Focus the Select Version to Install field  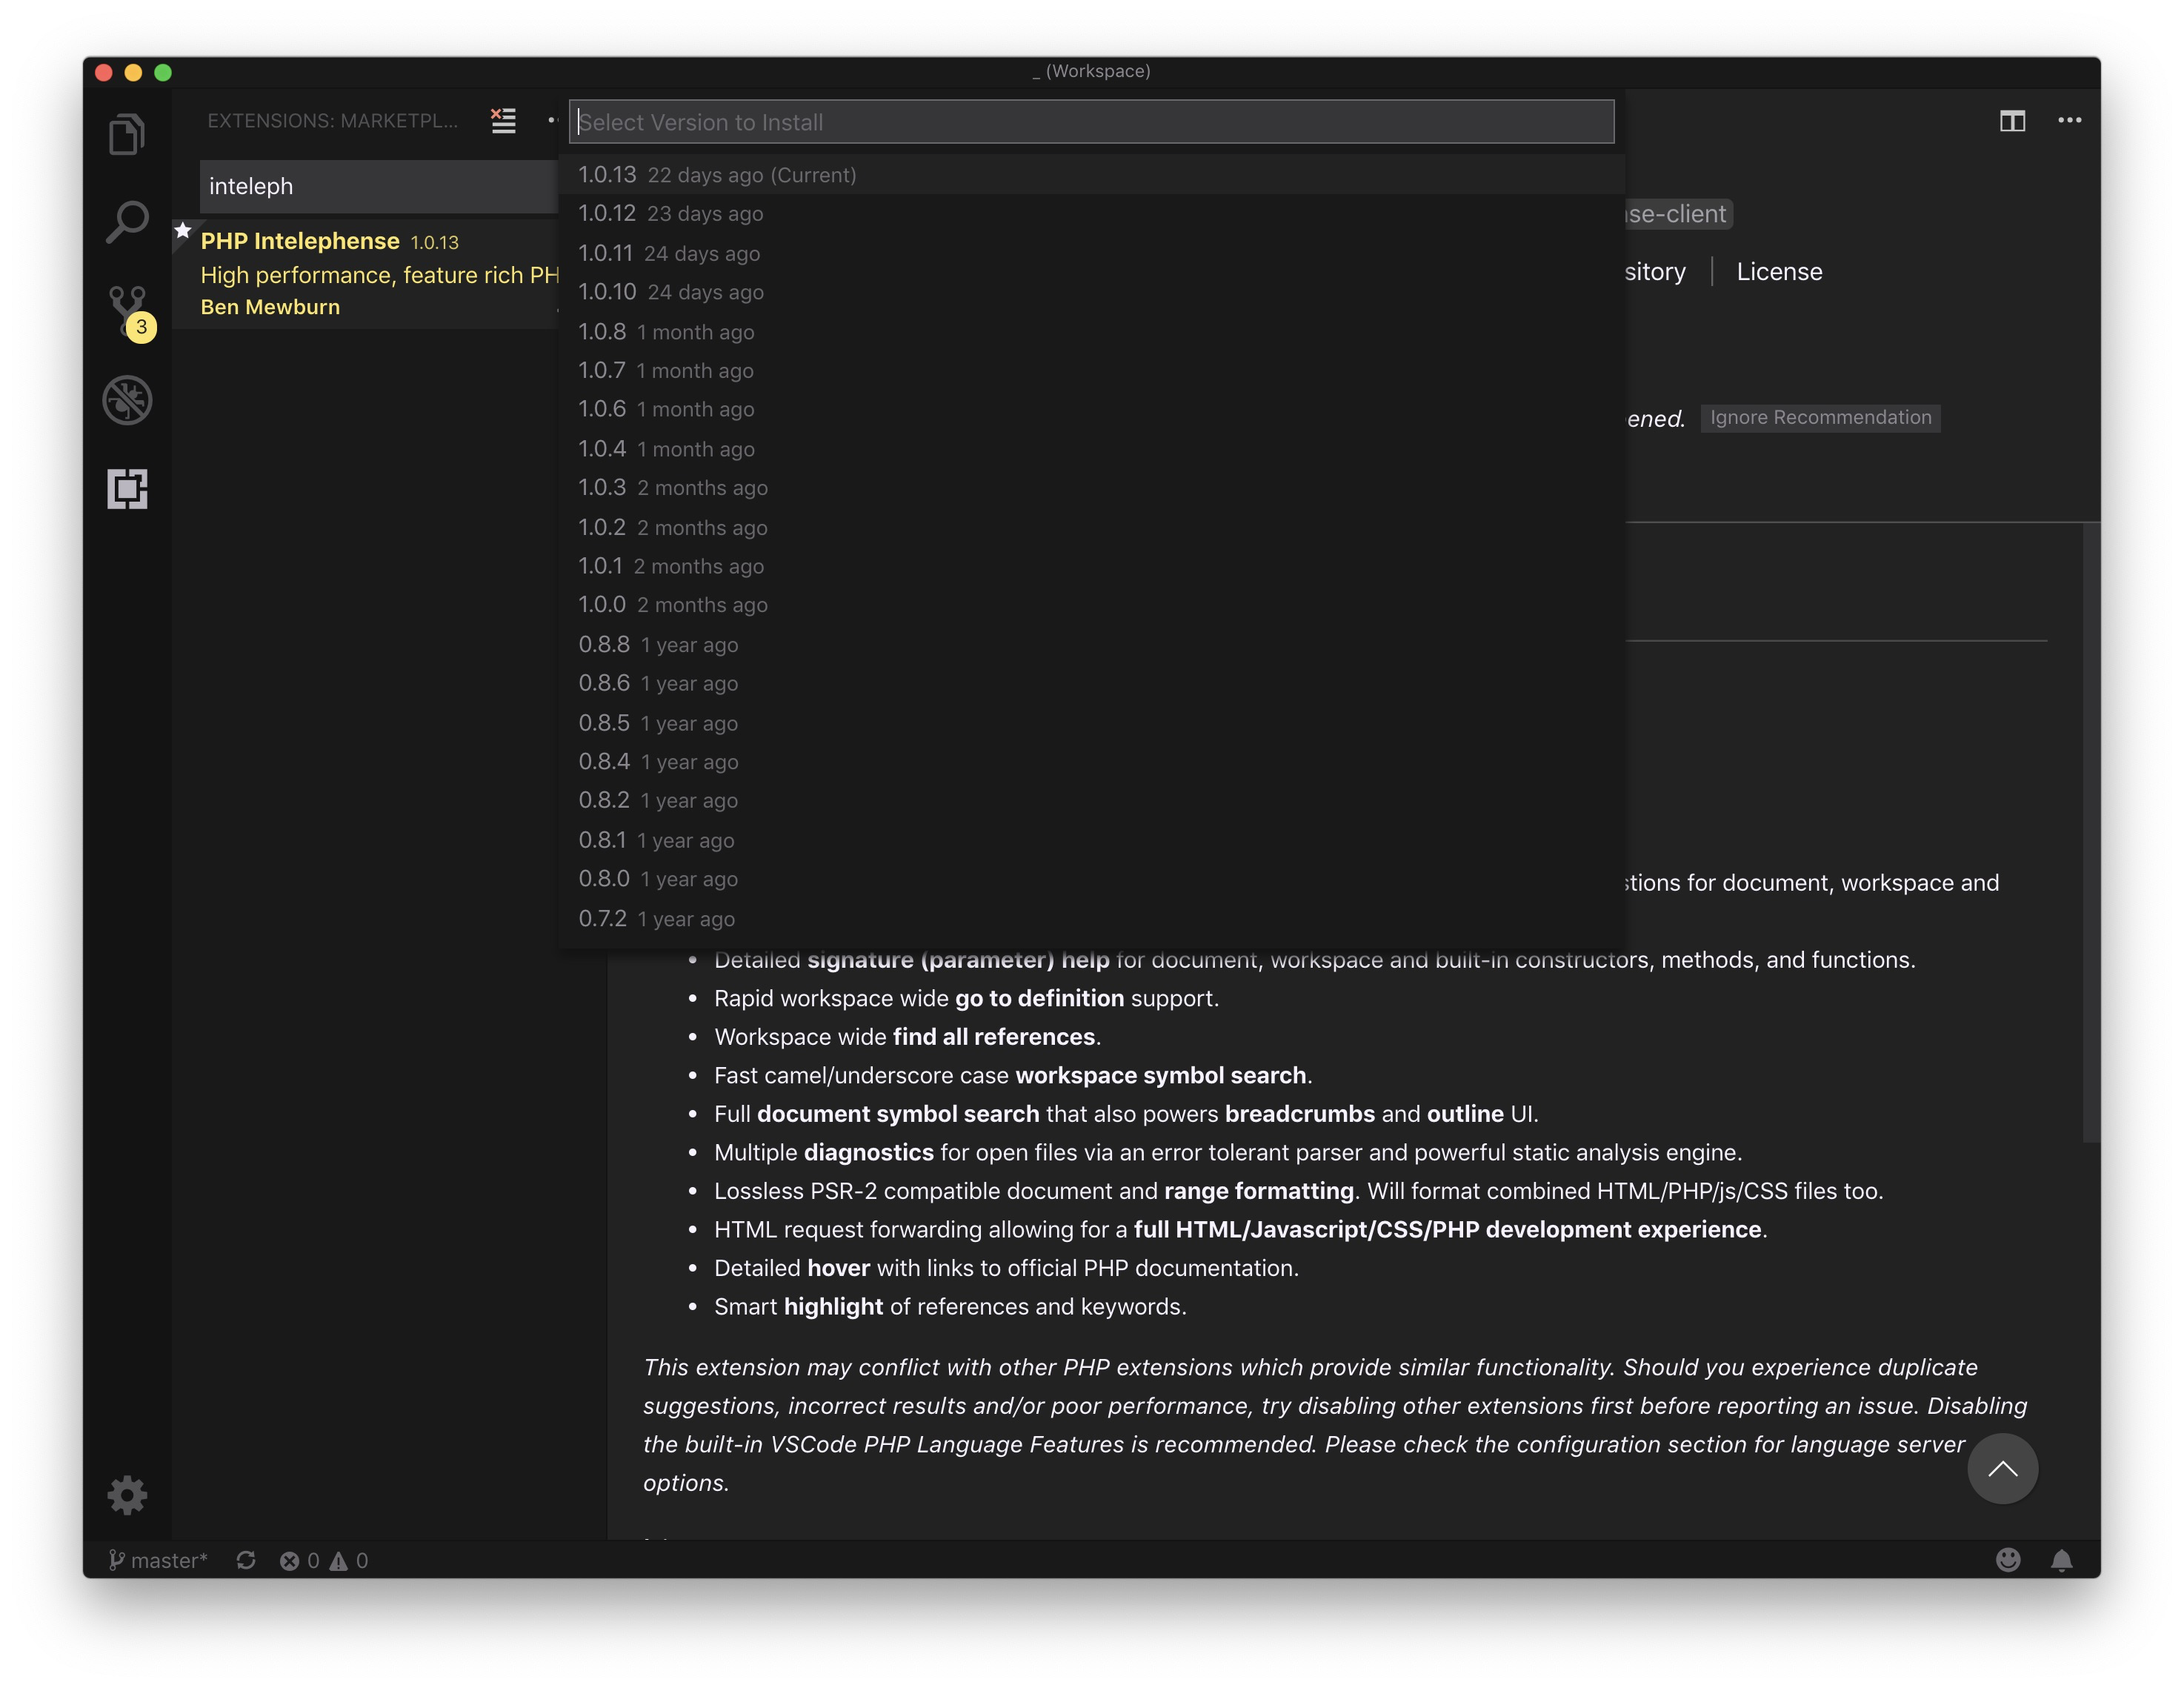1091,122
